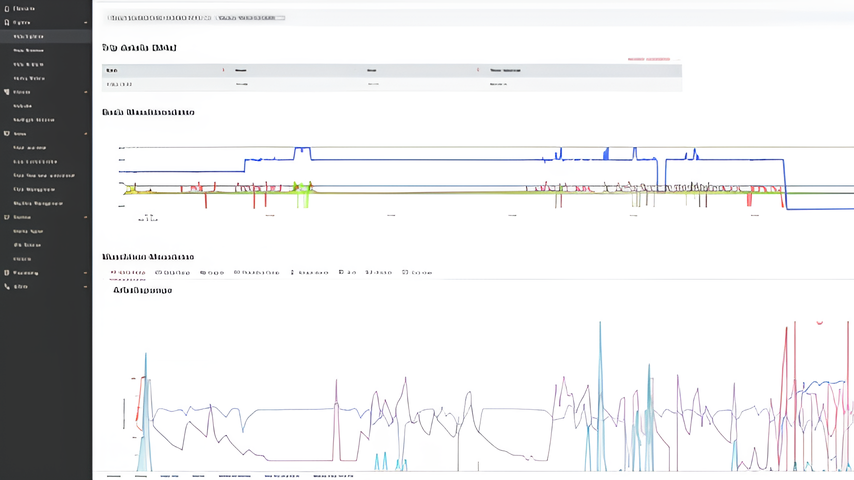Click the fifth sidebar section's icon
Image resolution: width=854 pixels, height=480 pixels.
[x=7, y=217]
